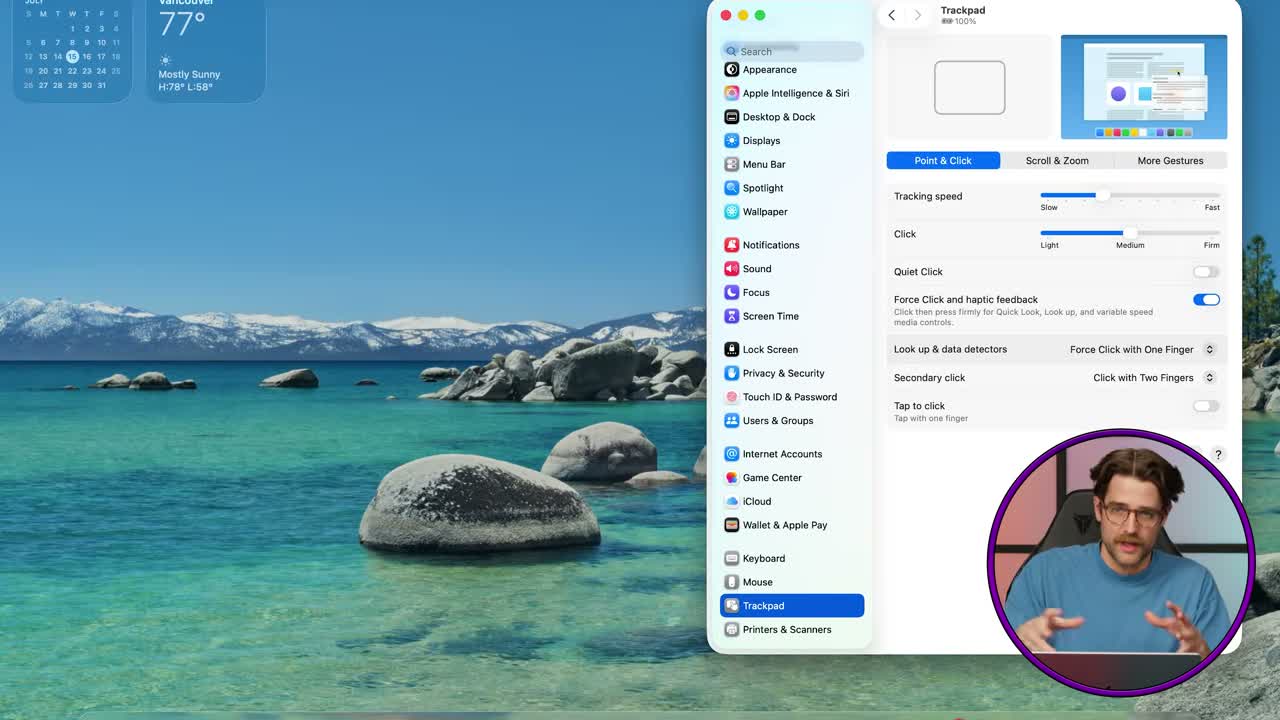This screenshot has height=720, width=1280.
Task: Open the Vancouver weather widget
Action: [x=207, y=50]
